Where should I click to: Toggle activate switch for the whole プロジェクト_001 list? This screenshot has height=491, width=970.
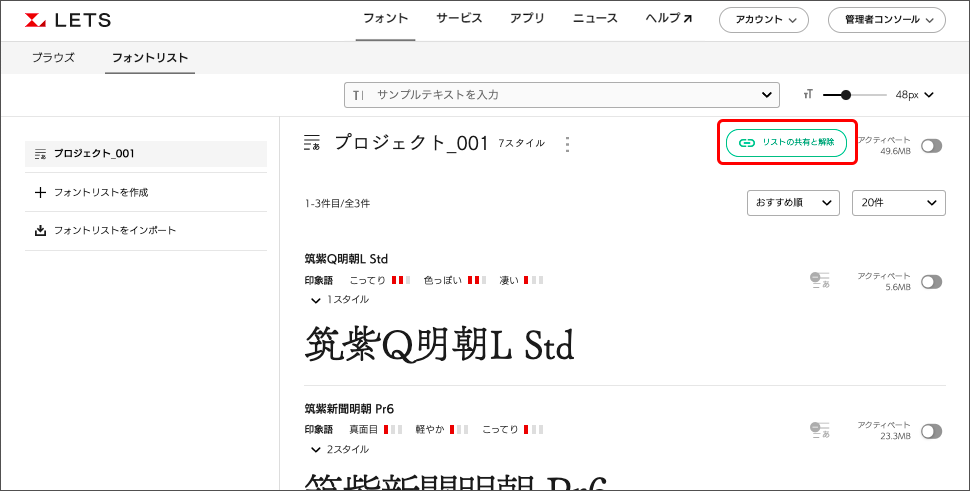pos(931,146)
